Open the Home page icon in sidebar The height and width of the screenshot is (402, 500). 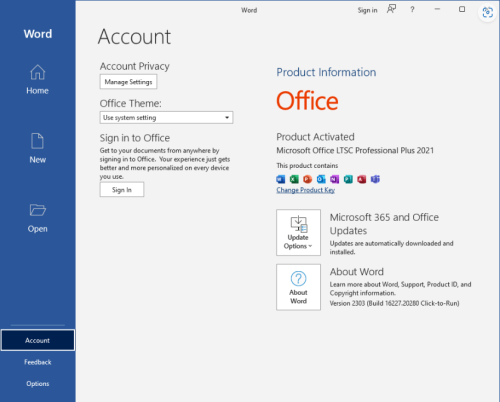[x=37, y=72]
